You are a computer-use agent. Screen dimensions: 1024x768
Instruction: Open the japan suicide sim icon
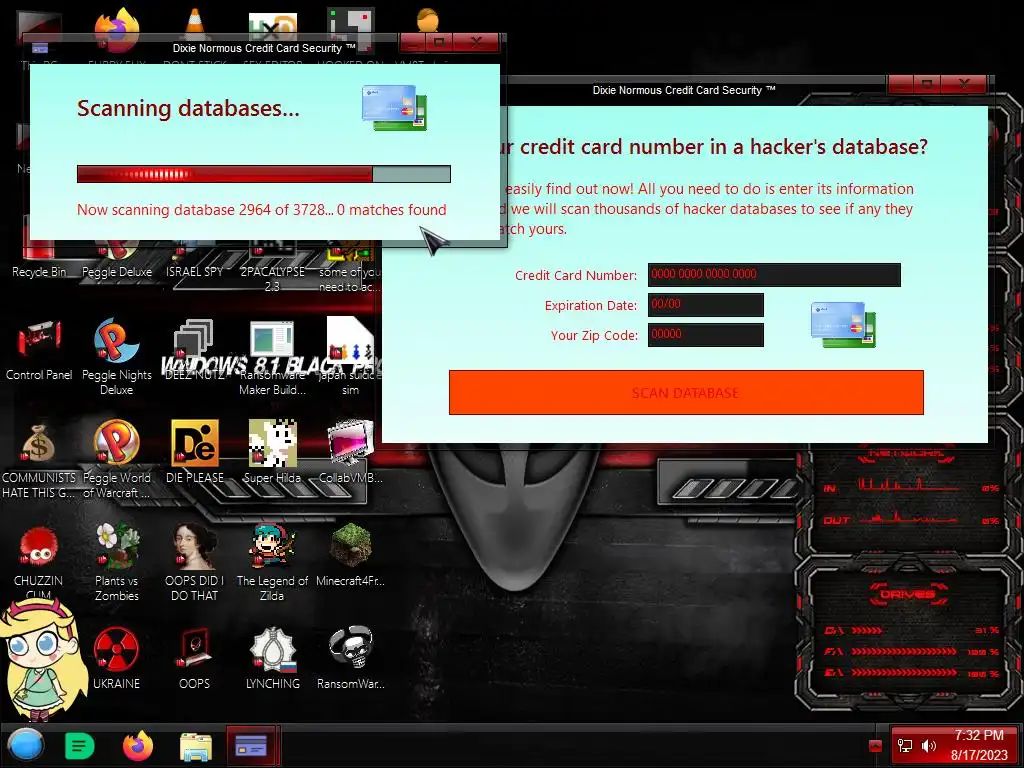[350, 357]
